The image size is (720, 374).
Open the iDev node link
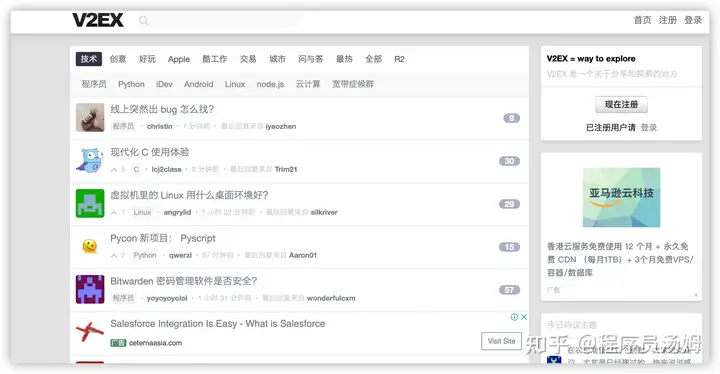point(164,84)
